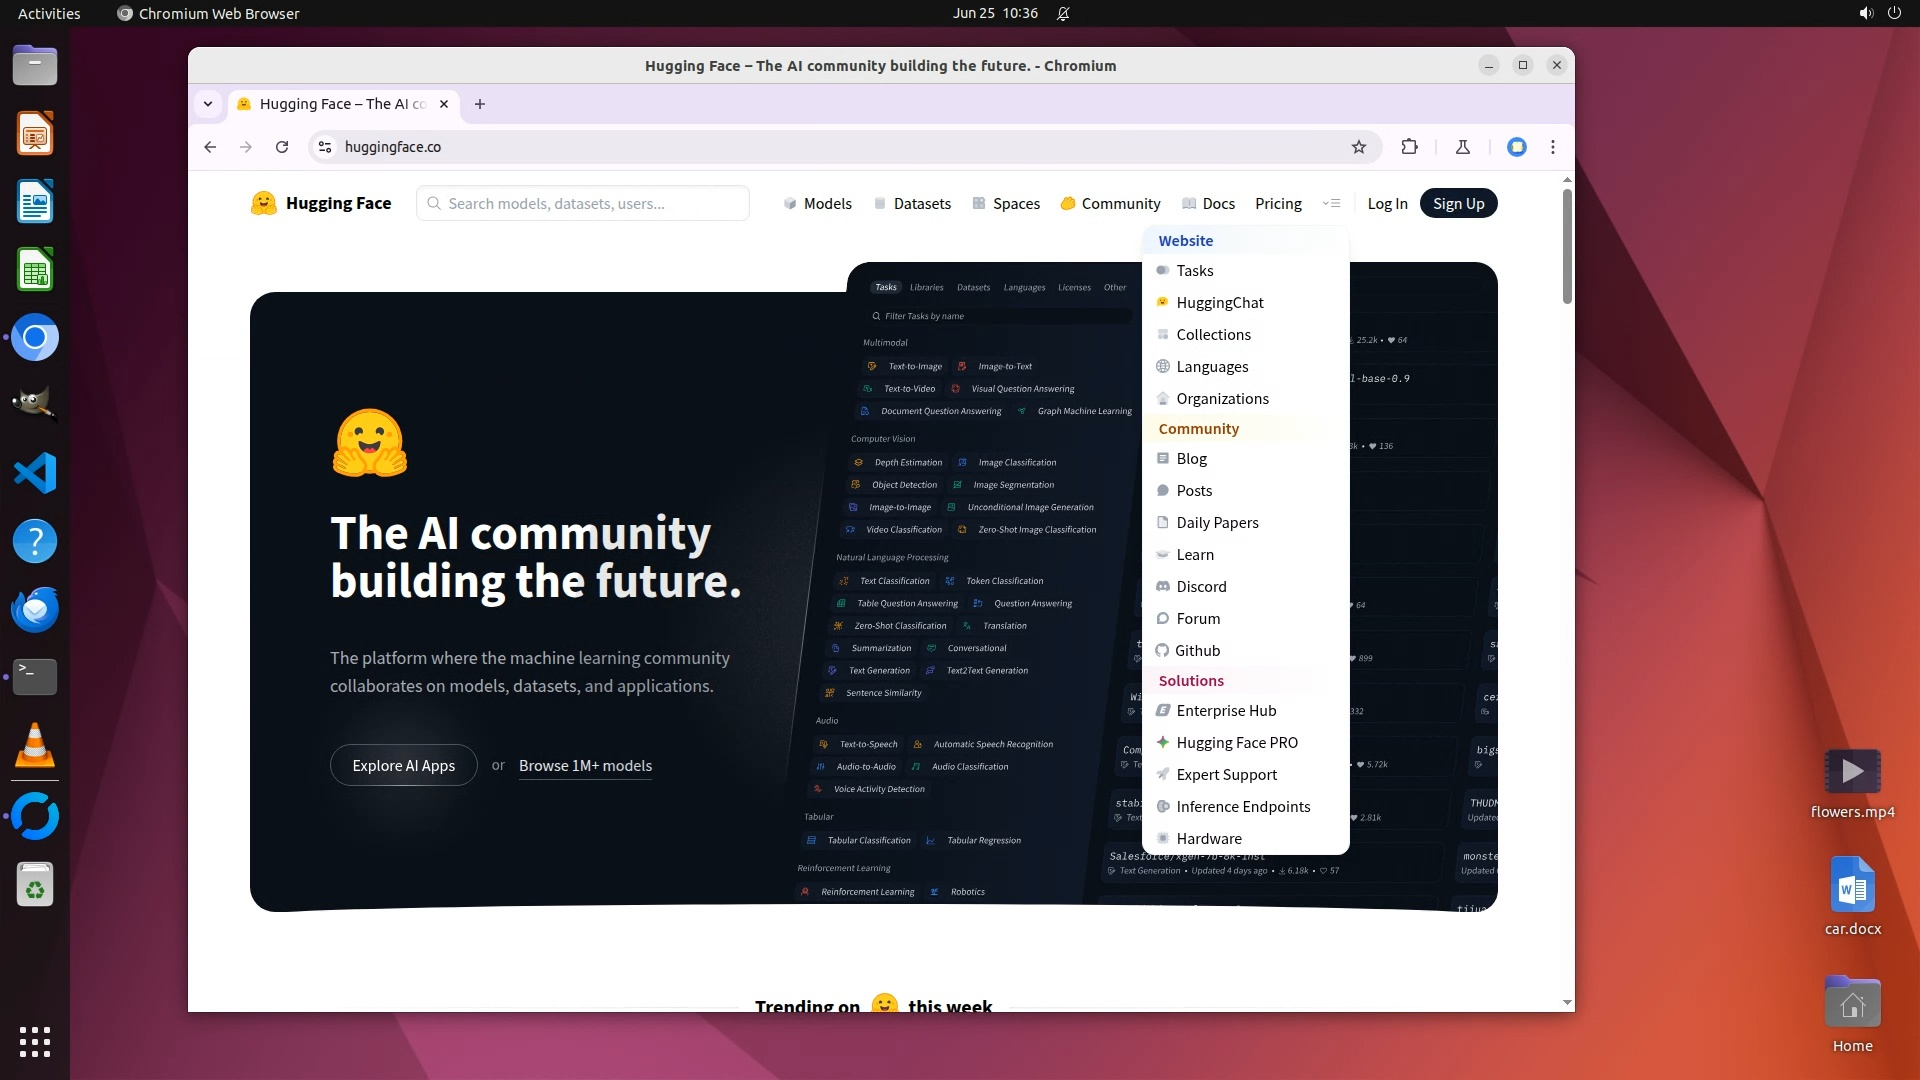Open Visual Studio Code from dock
The height and width of the screenshot is (1080, 1920).
pos(35,473)
